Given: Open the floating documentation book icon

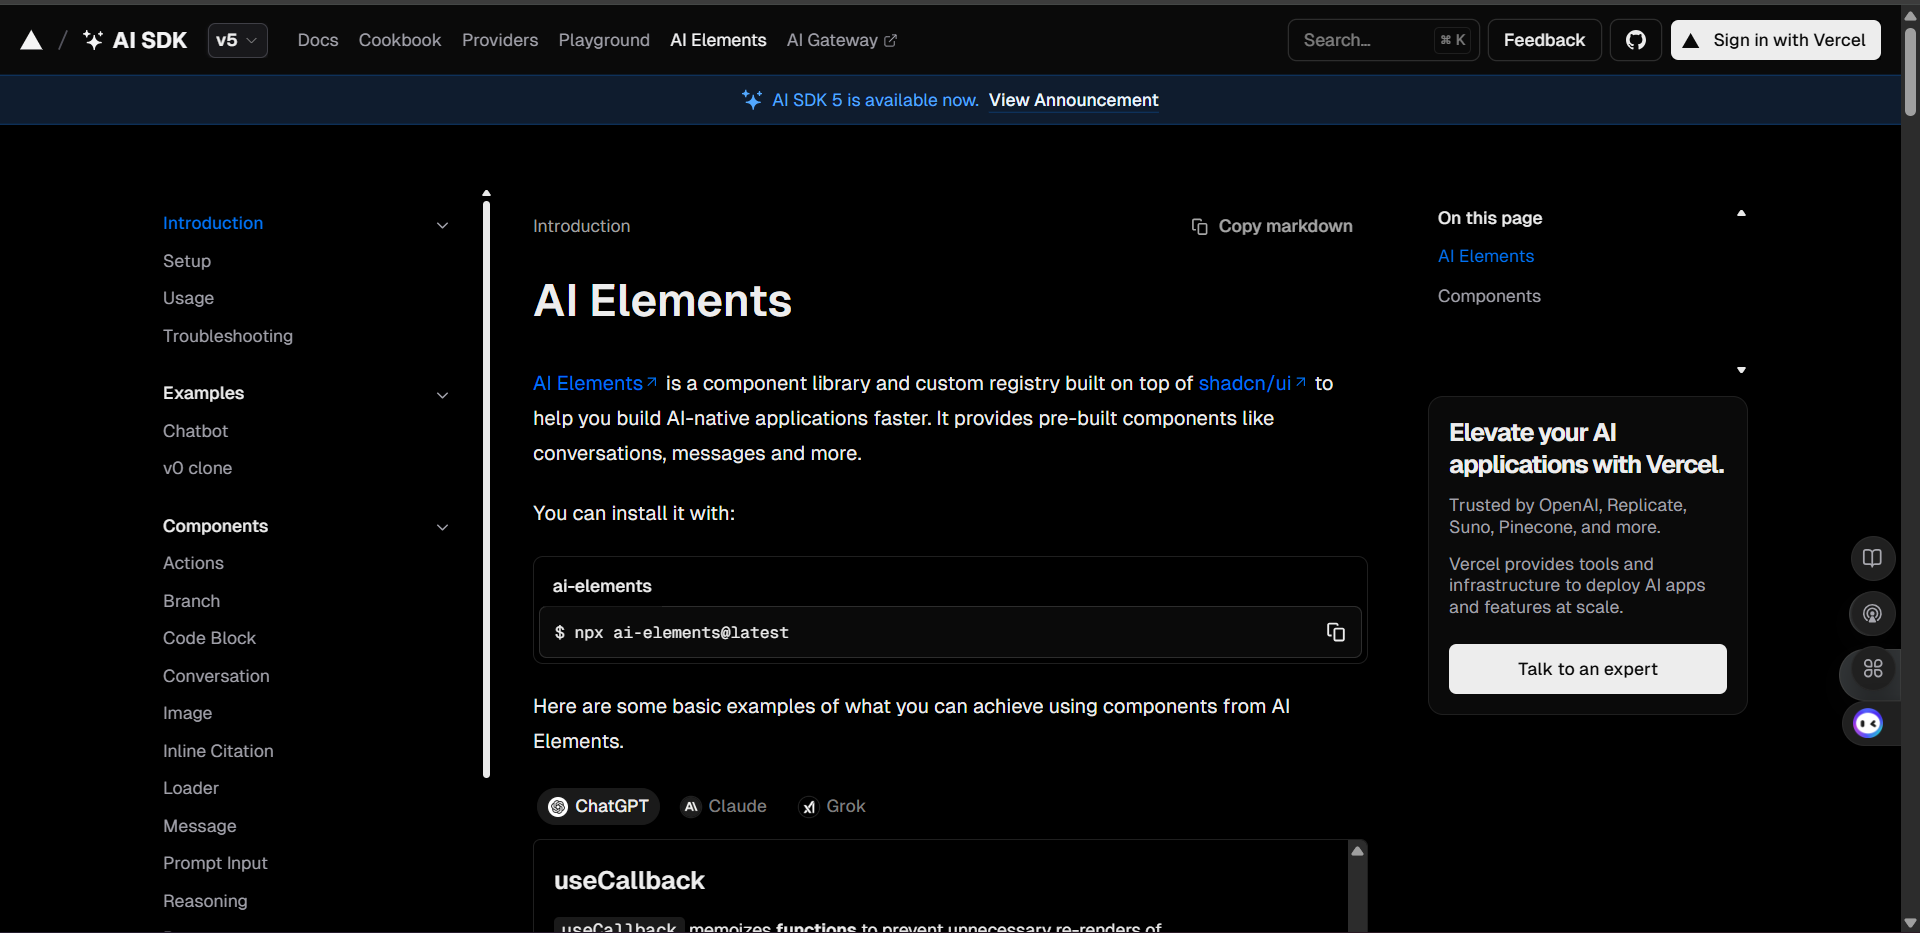Looking at the screenshot, I should 1872,558.
